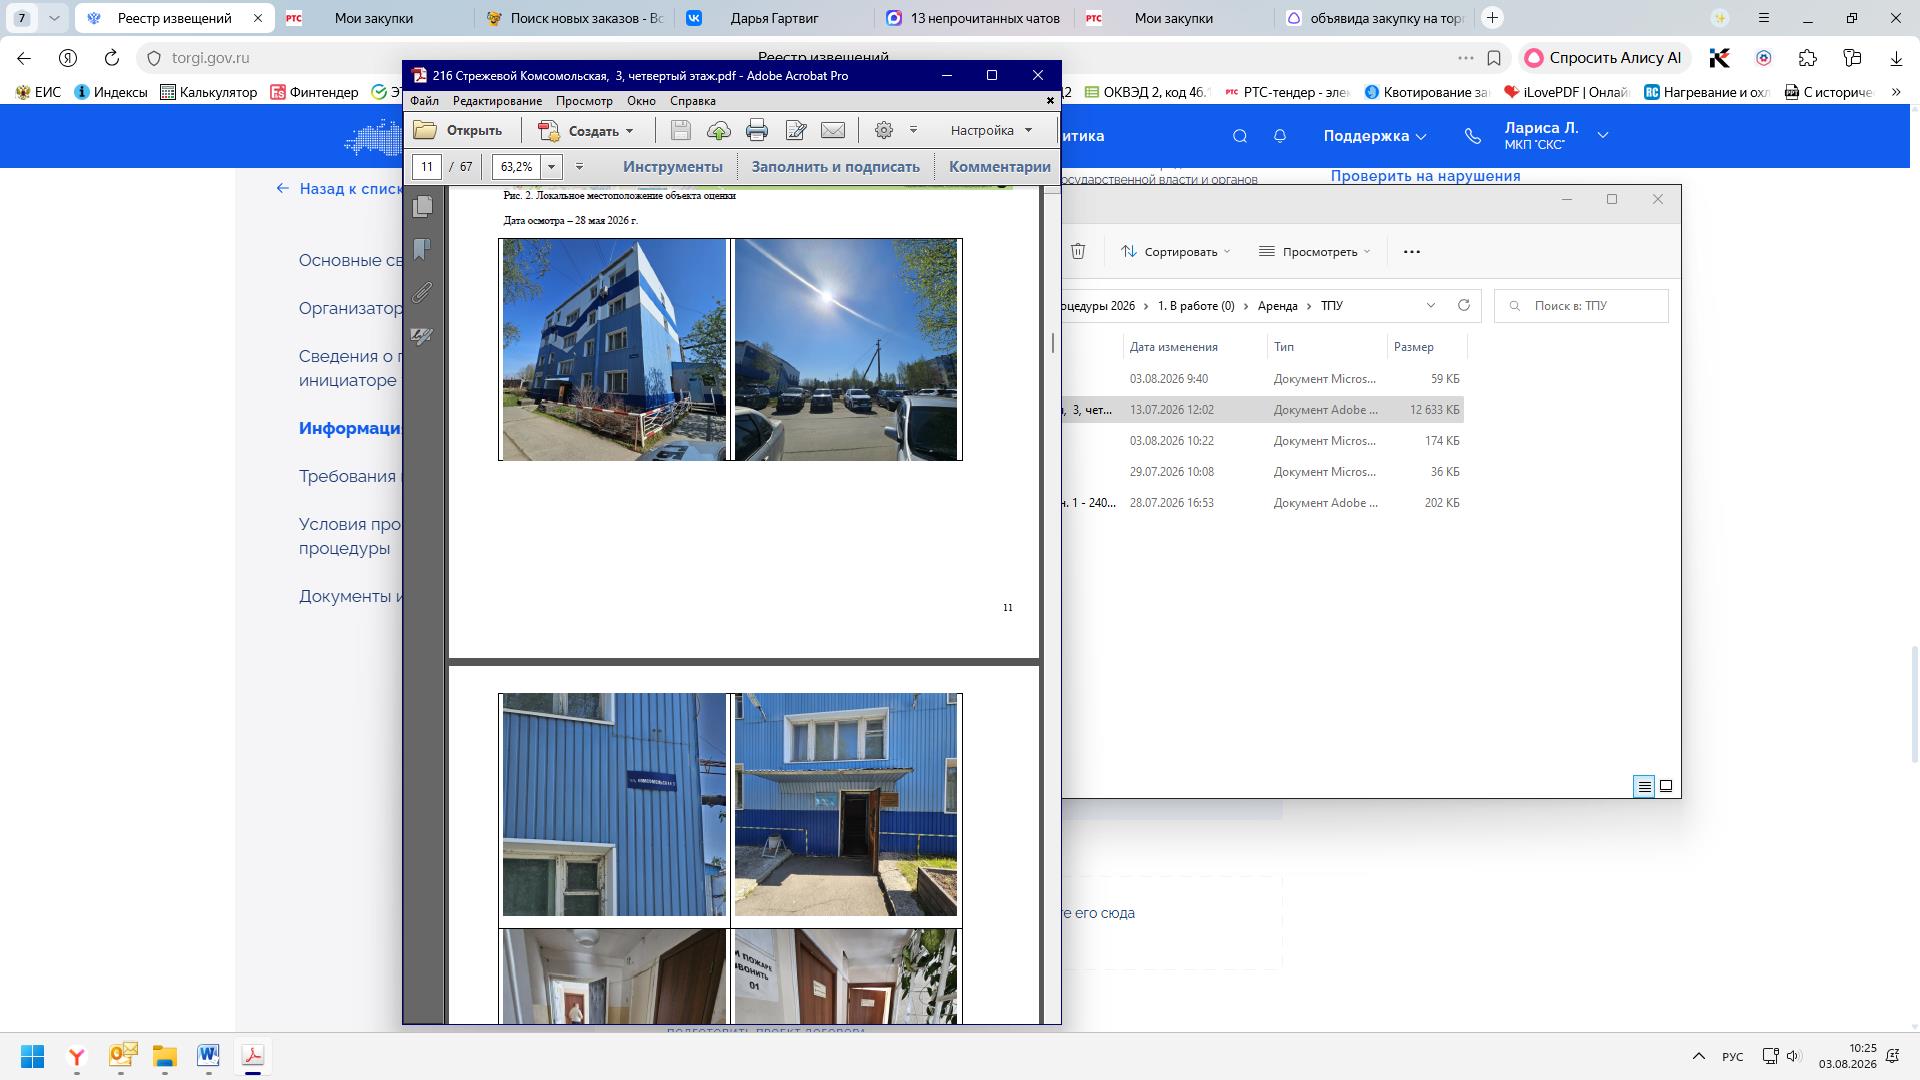Screen dimensions: 1920x1080
Task: Open Заполнить и подписать pane in Acrobat
Action: tap(836, 167)
